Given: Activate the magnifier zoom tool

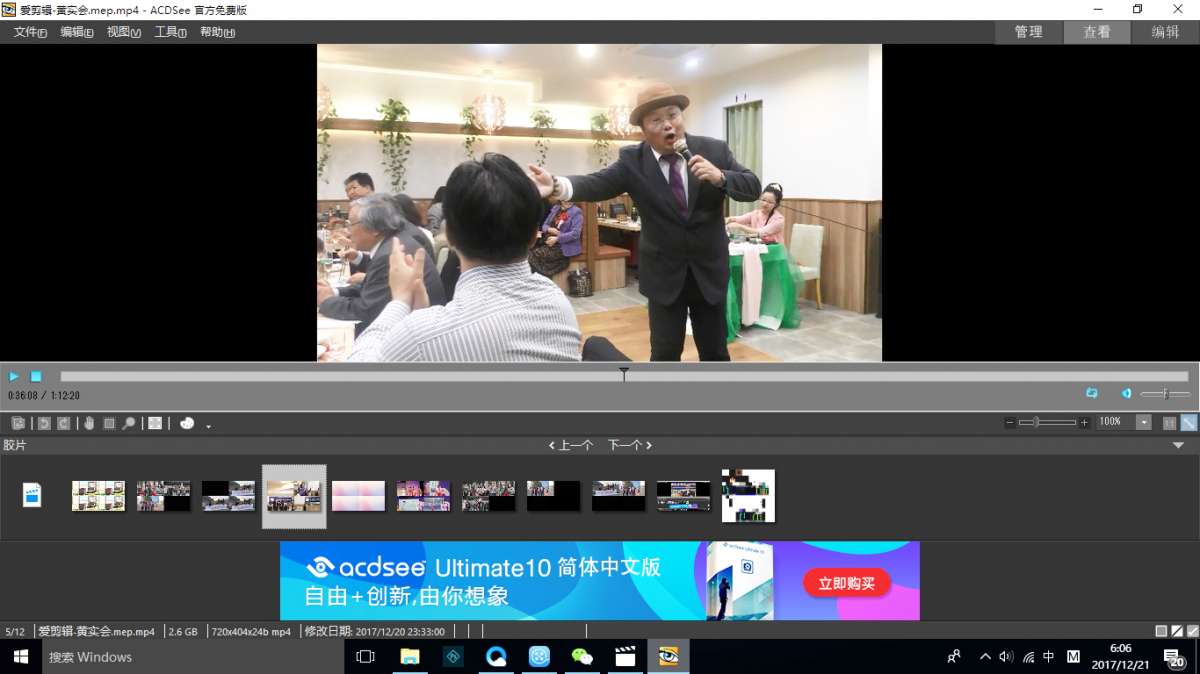Looking at the screenshot, I should 129,423.
